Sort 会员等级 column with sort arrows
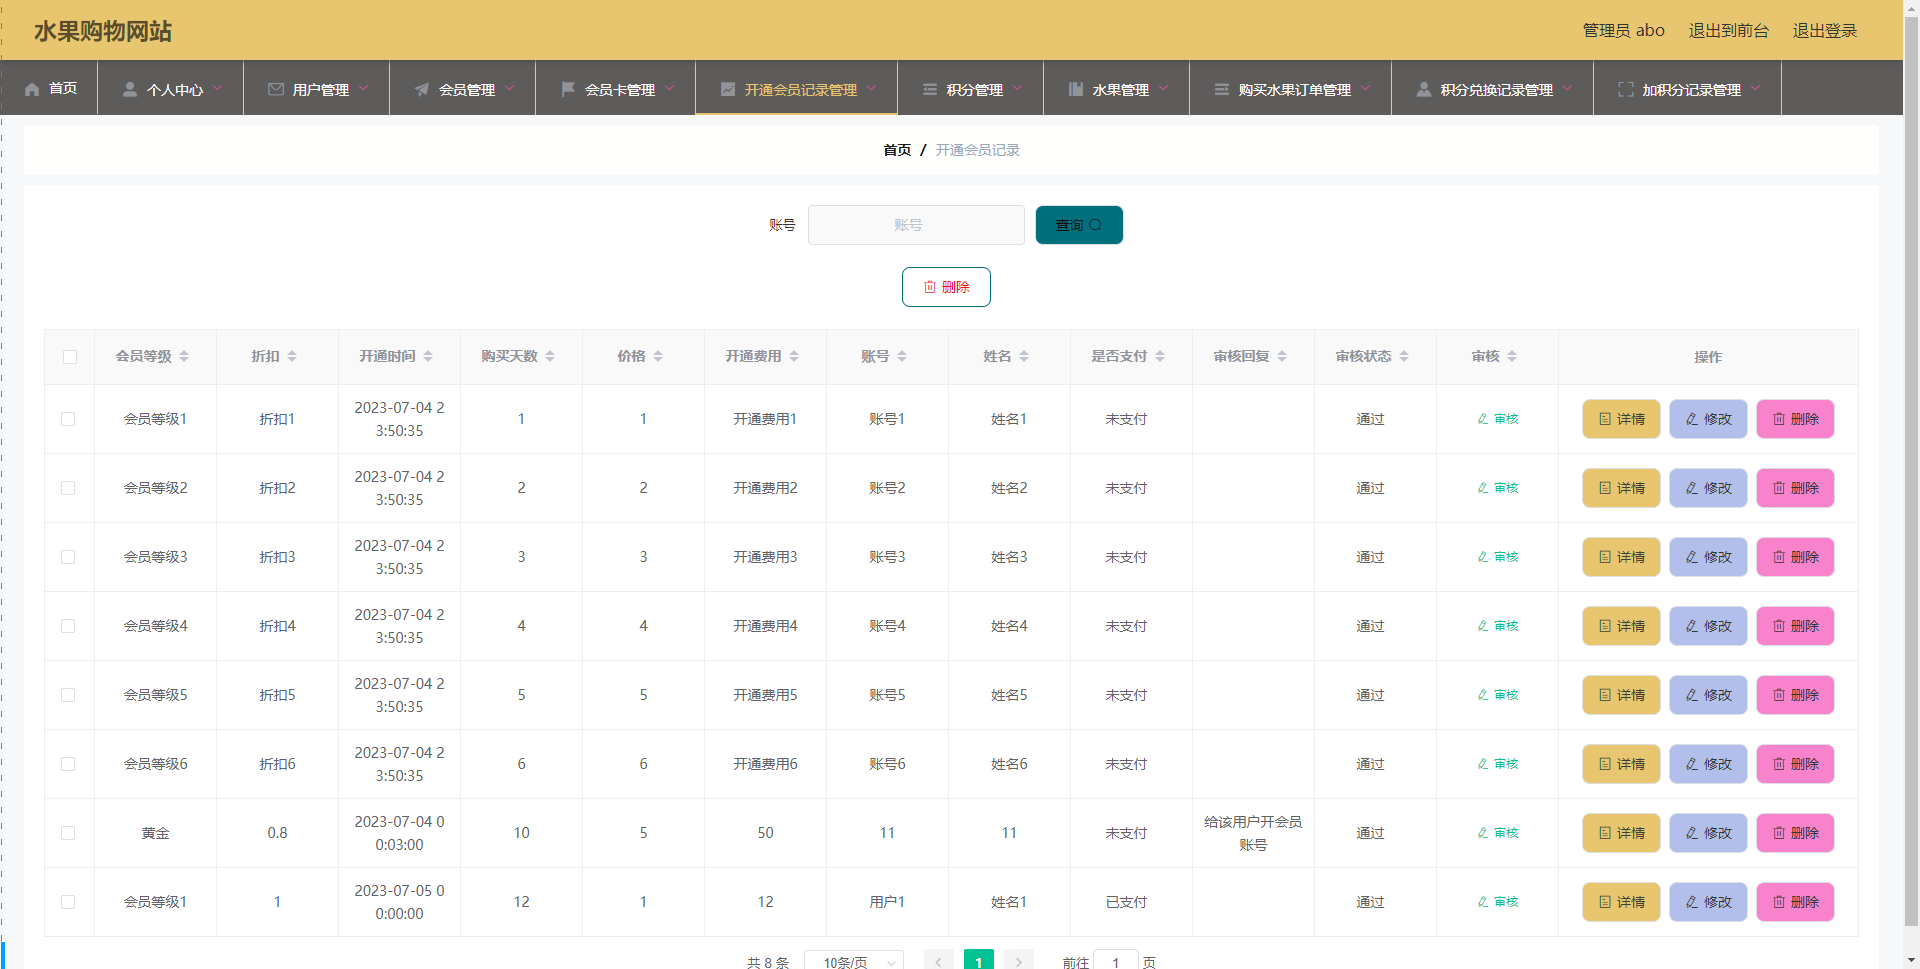This screenshot has width=1920, height=969. pyautogui.click(x=184, y=356)
